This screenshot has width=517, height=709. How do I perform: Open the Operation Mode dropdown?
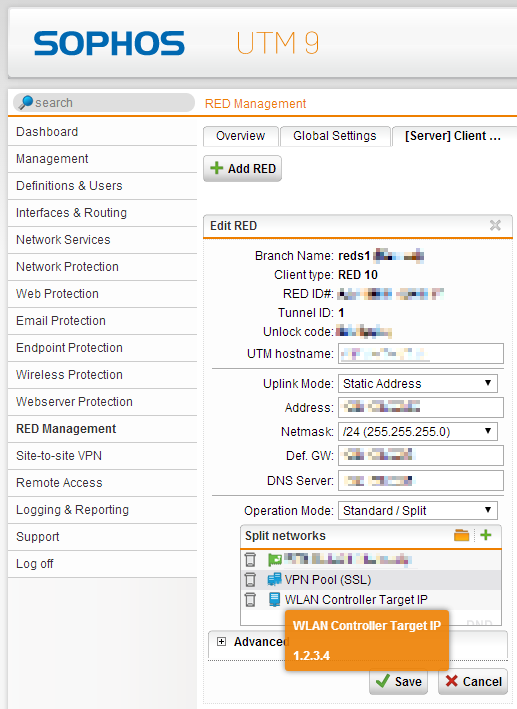point(417,510)
